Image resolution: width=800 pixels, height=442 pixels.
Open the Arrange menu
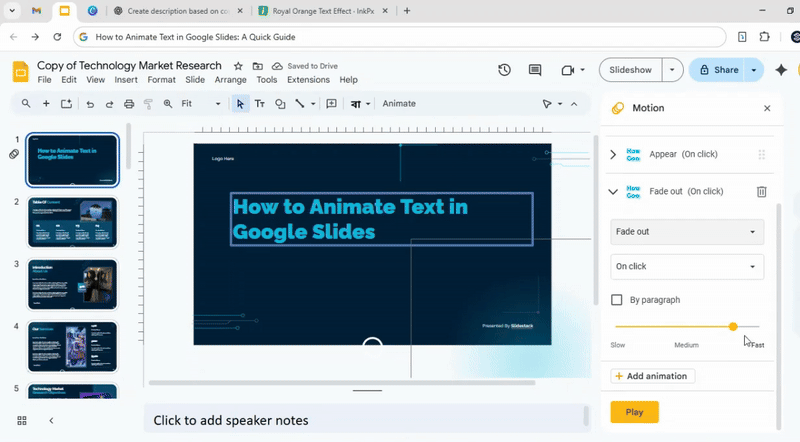pos(230,80)
